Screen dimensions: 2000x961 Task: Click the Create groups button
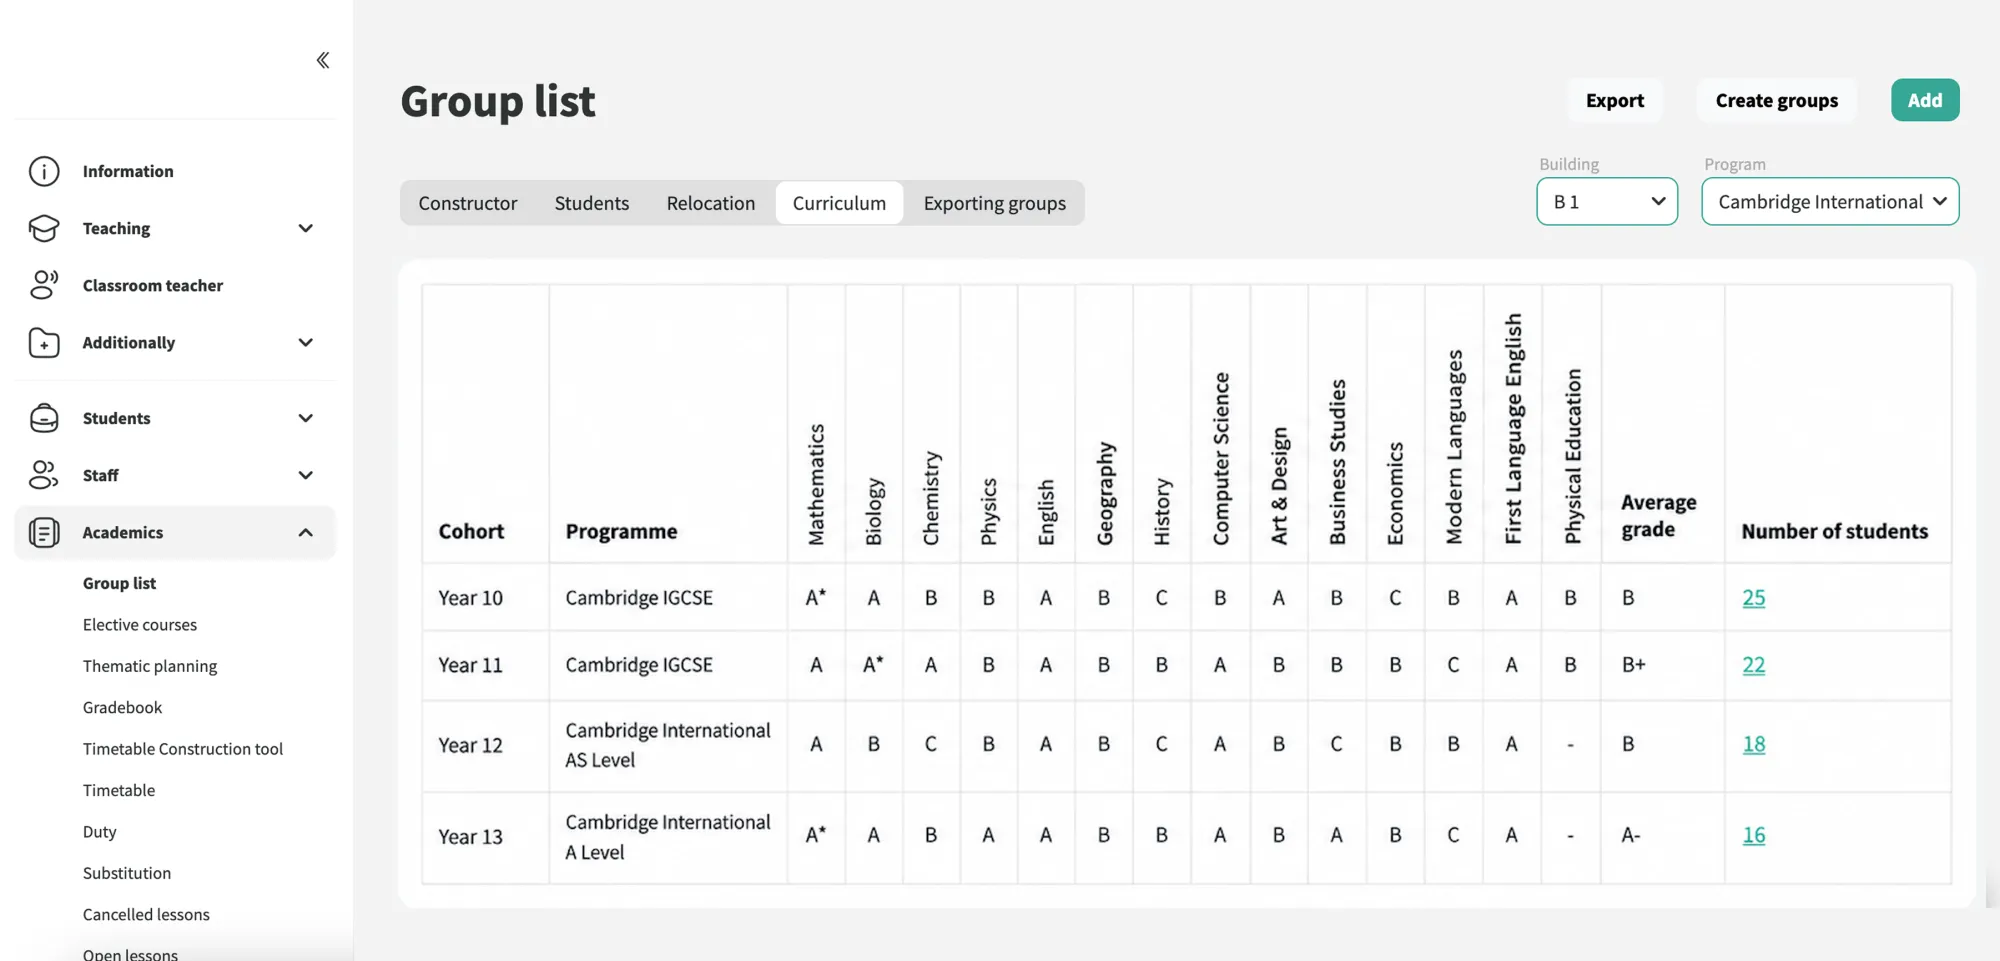(x=1777, y=100)
